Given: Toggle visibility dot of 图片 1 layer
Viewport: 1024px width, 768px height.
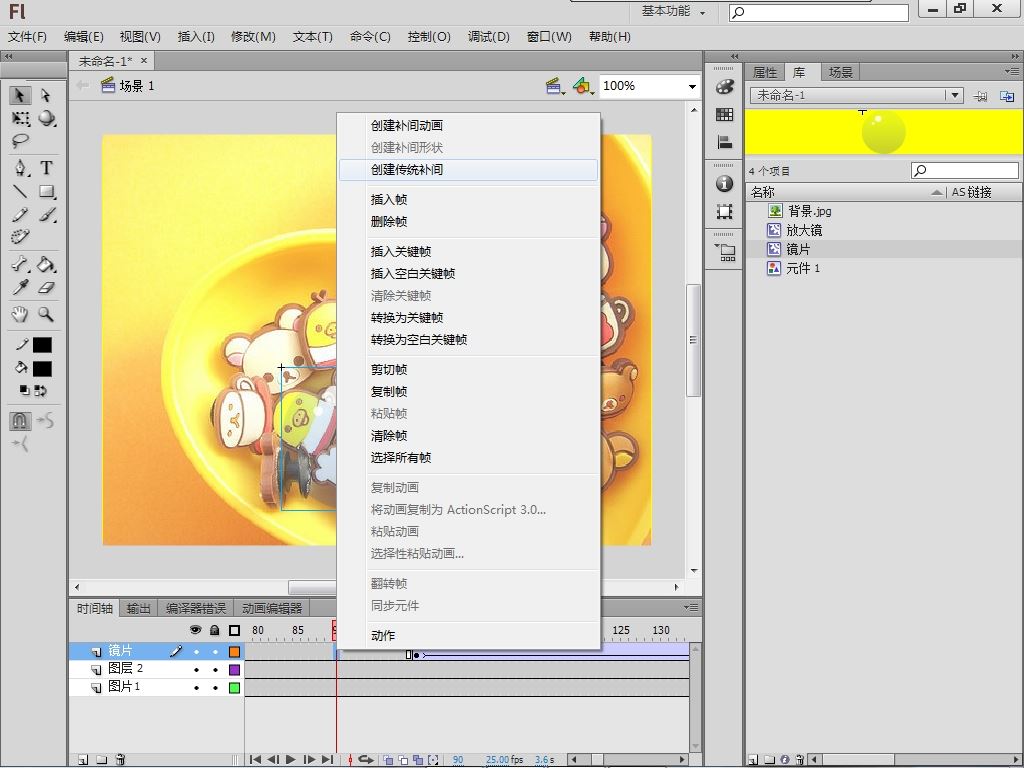Looking at the screenshot, I should (x=196, y=688).
